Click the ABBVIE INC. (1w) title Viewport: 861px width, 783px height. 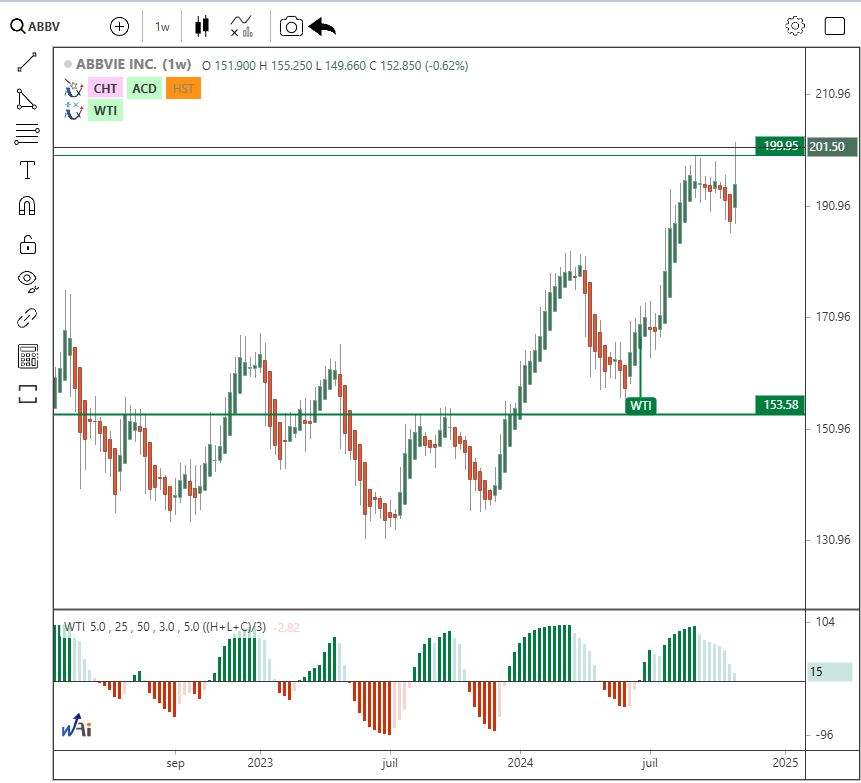pos(133,64)
